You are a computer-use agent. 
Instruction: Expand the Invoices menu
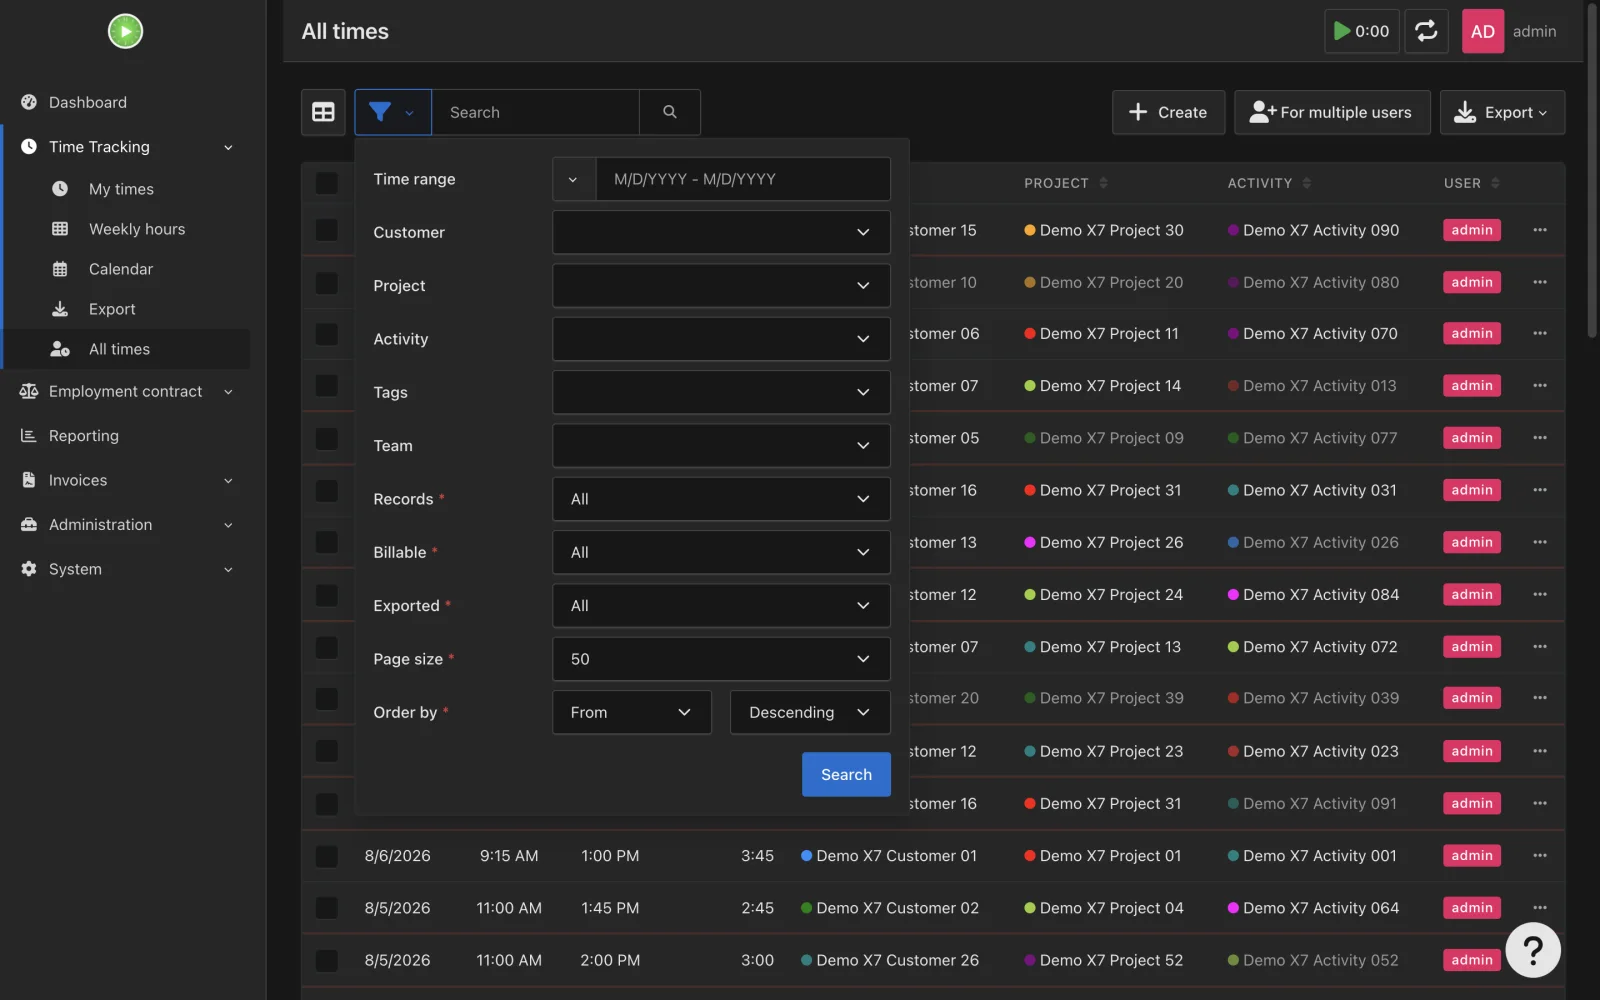126,480
